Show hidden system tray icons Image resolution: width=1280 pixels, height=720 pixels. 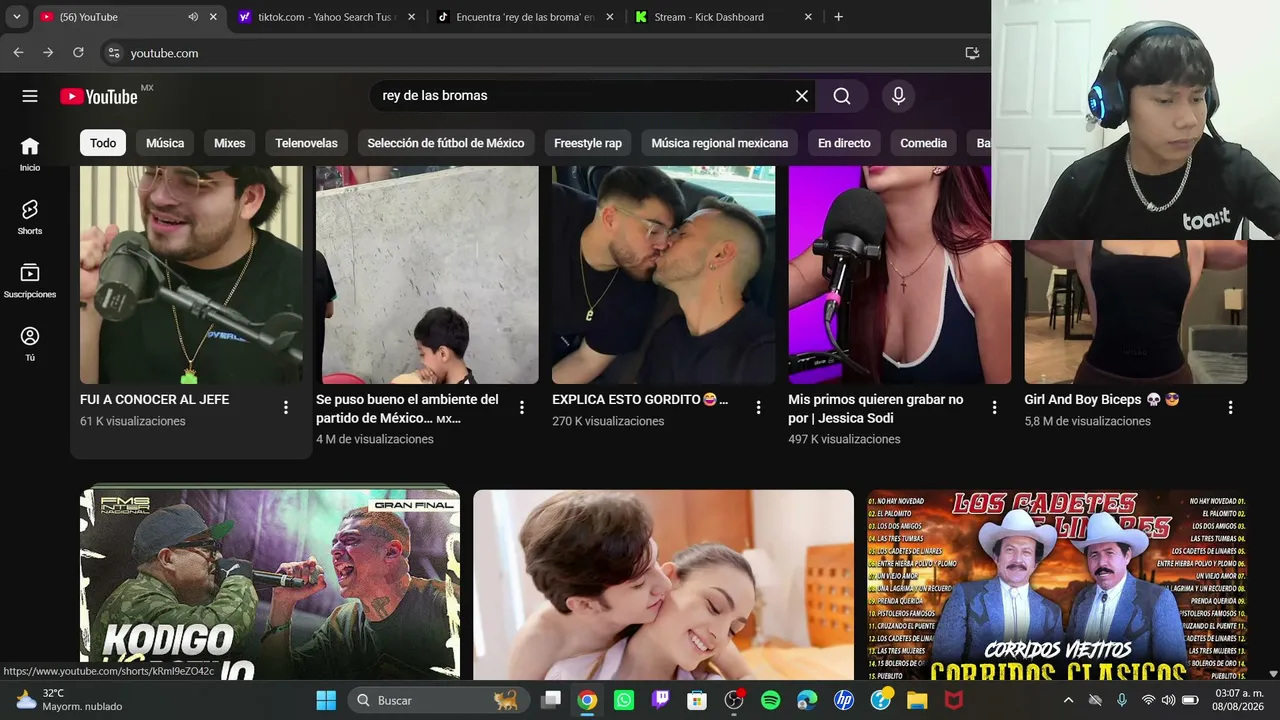1068,700
